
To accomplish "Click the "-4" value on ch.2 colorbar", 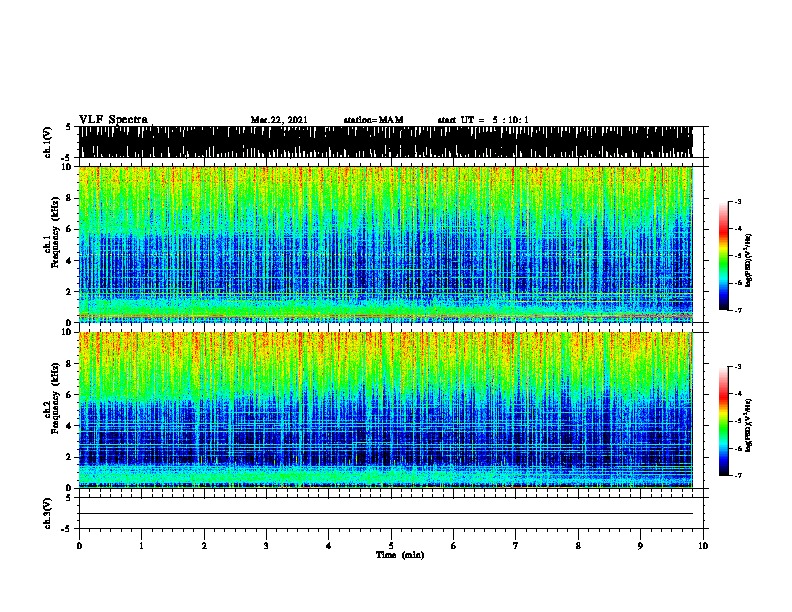I will pos(737,394).
